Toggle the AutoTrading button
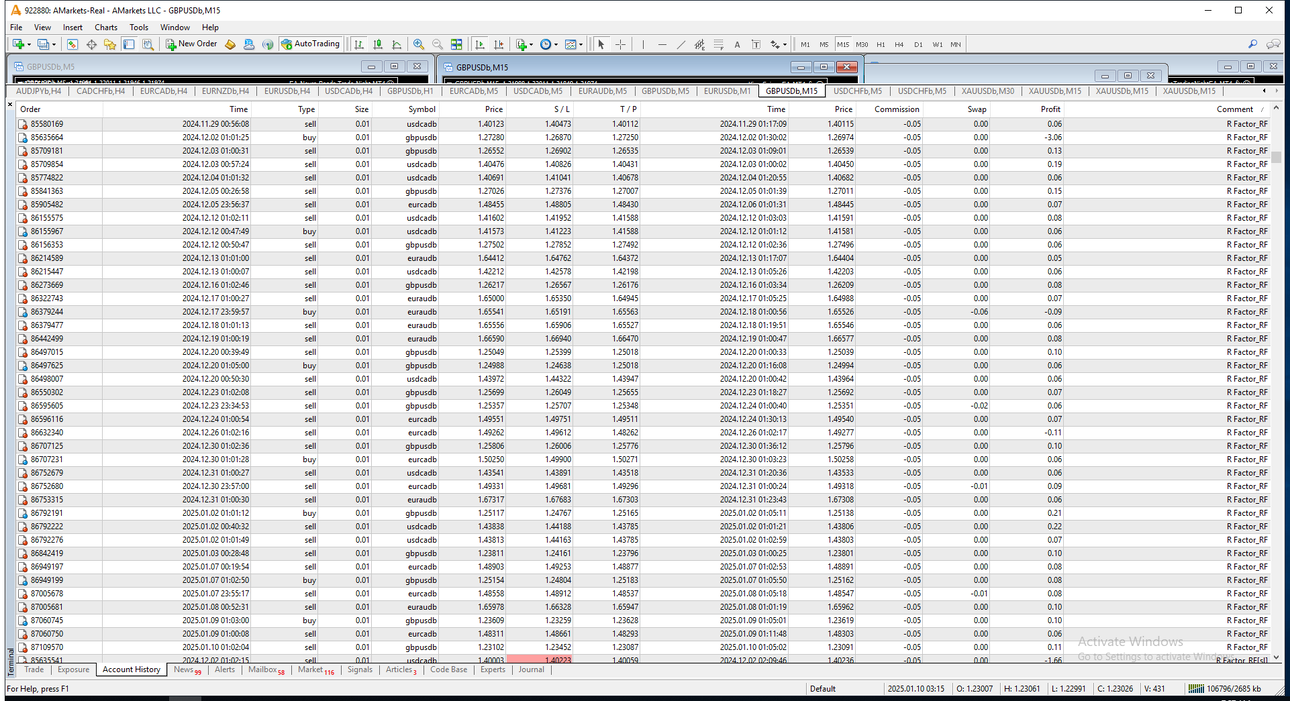Screen dimensions: 1290x701 click(311, 44)
